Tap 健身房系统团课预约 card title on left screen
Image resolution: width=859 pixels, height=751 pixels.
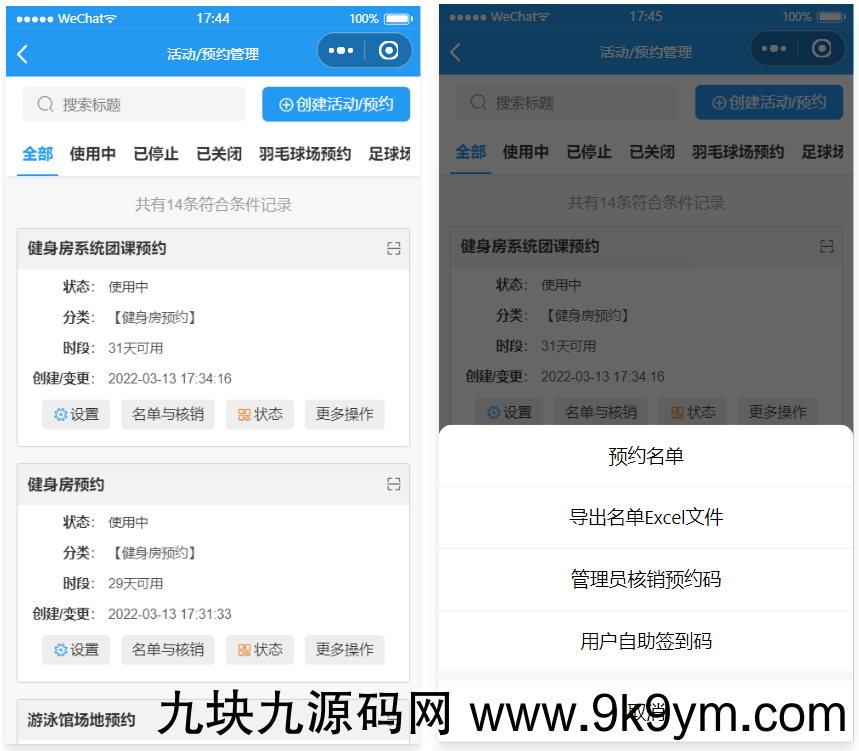point(97,248)
